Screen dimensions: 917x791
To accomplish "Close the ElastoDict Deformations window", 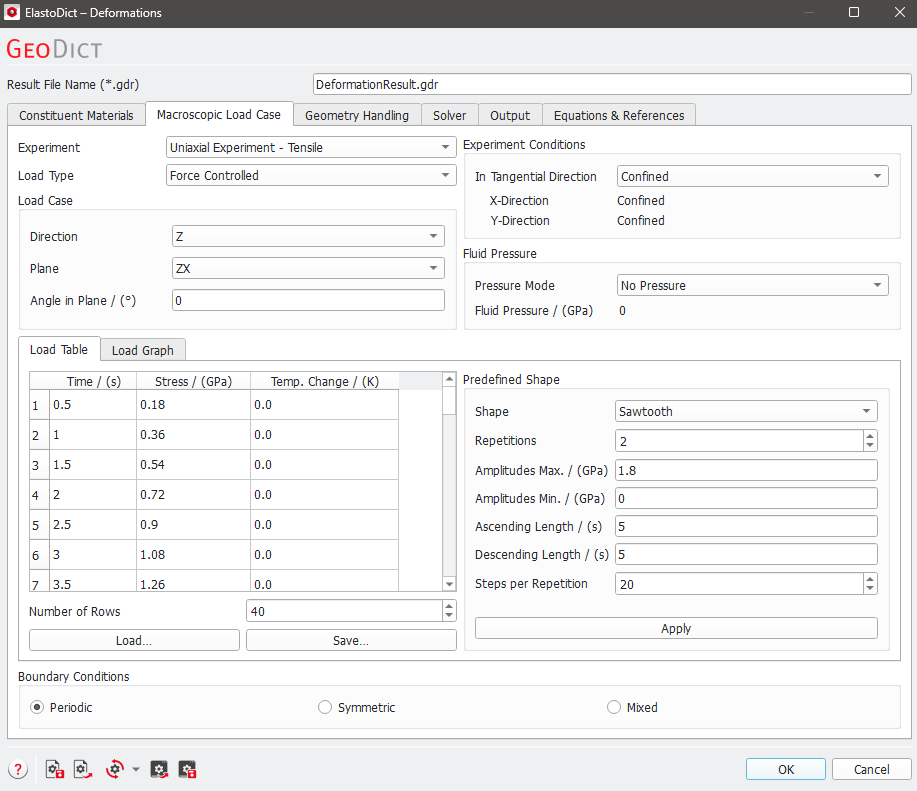I will tap(899, 12).
